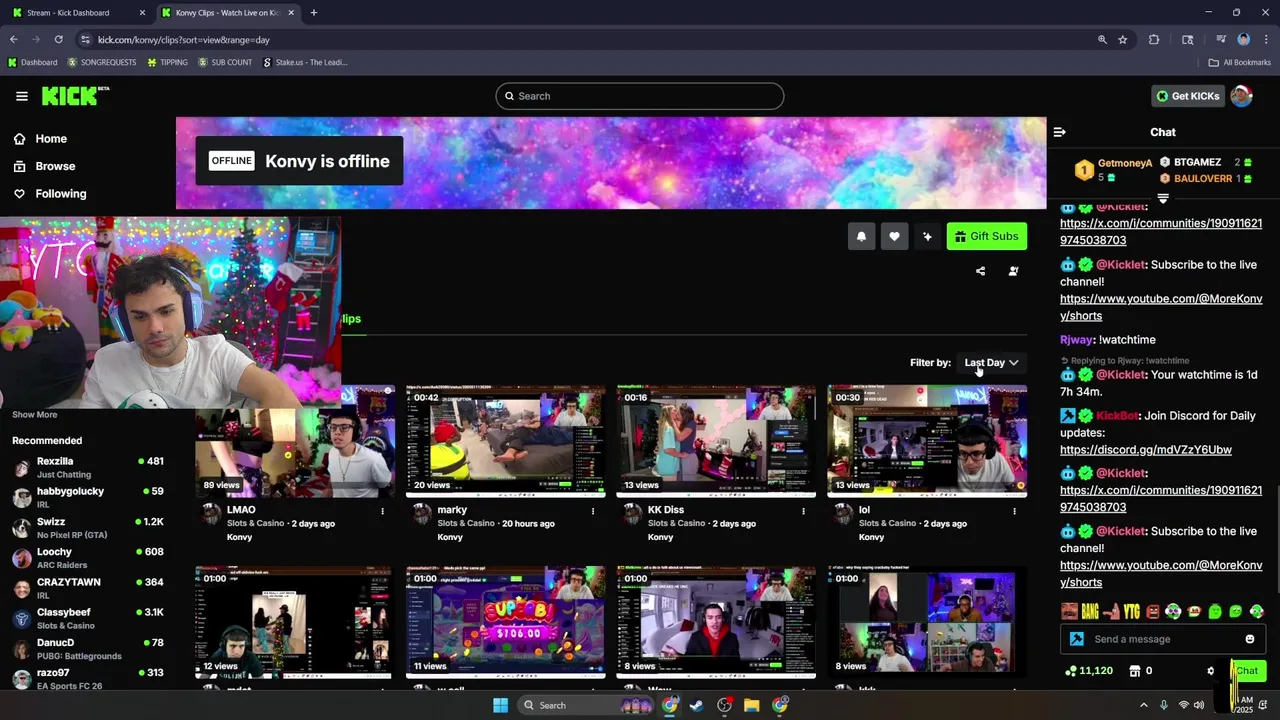Open volume control in system tray
Screen dimensions: 1280x720
pos(1199,705)
